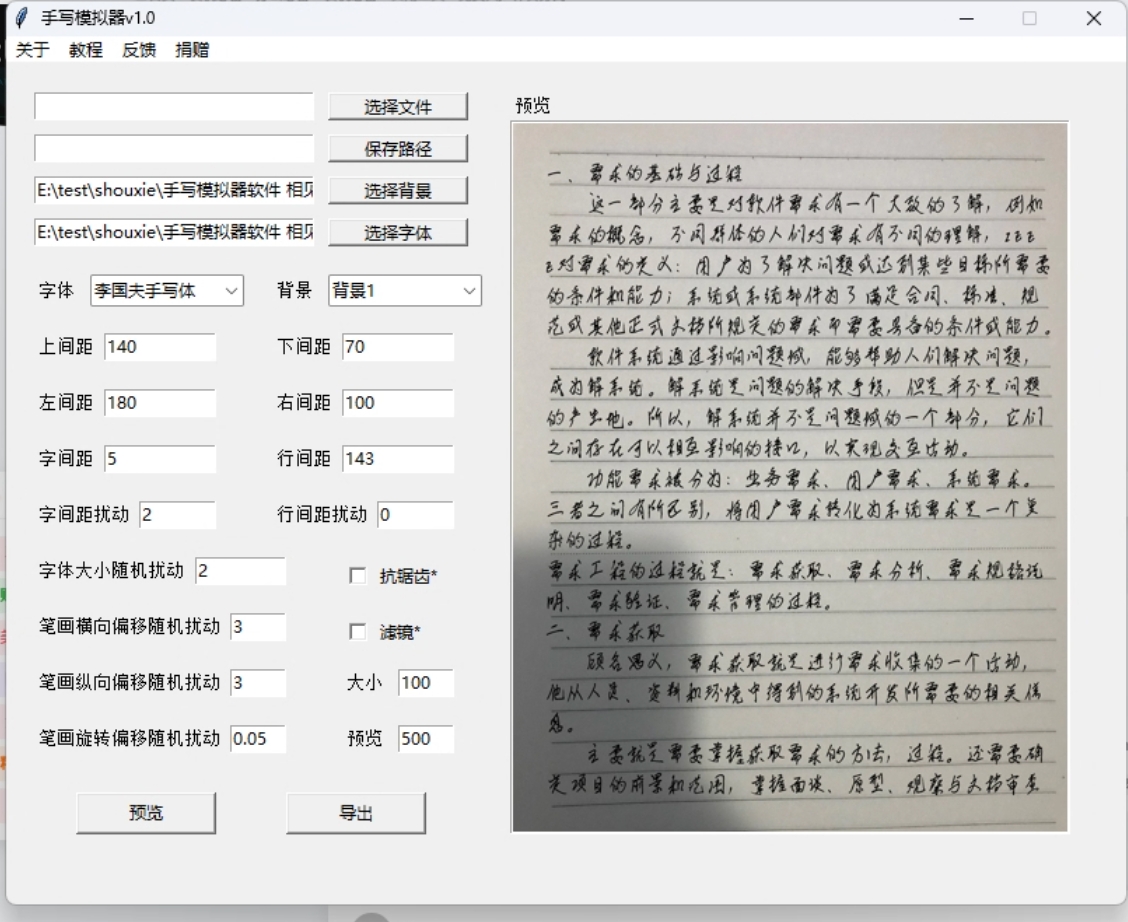
Task: Click the empty file path field at top
Action: 173,106
